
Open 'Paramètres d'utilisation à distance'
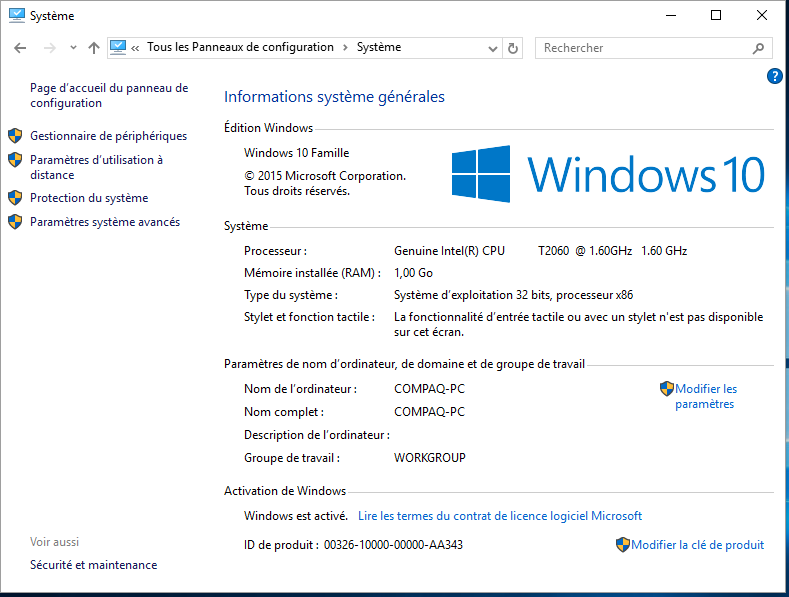point(96,167)
